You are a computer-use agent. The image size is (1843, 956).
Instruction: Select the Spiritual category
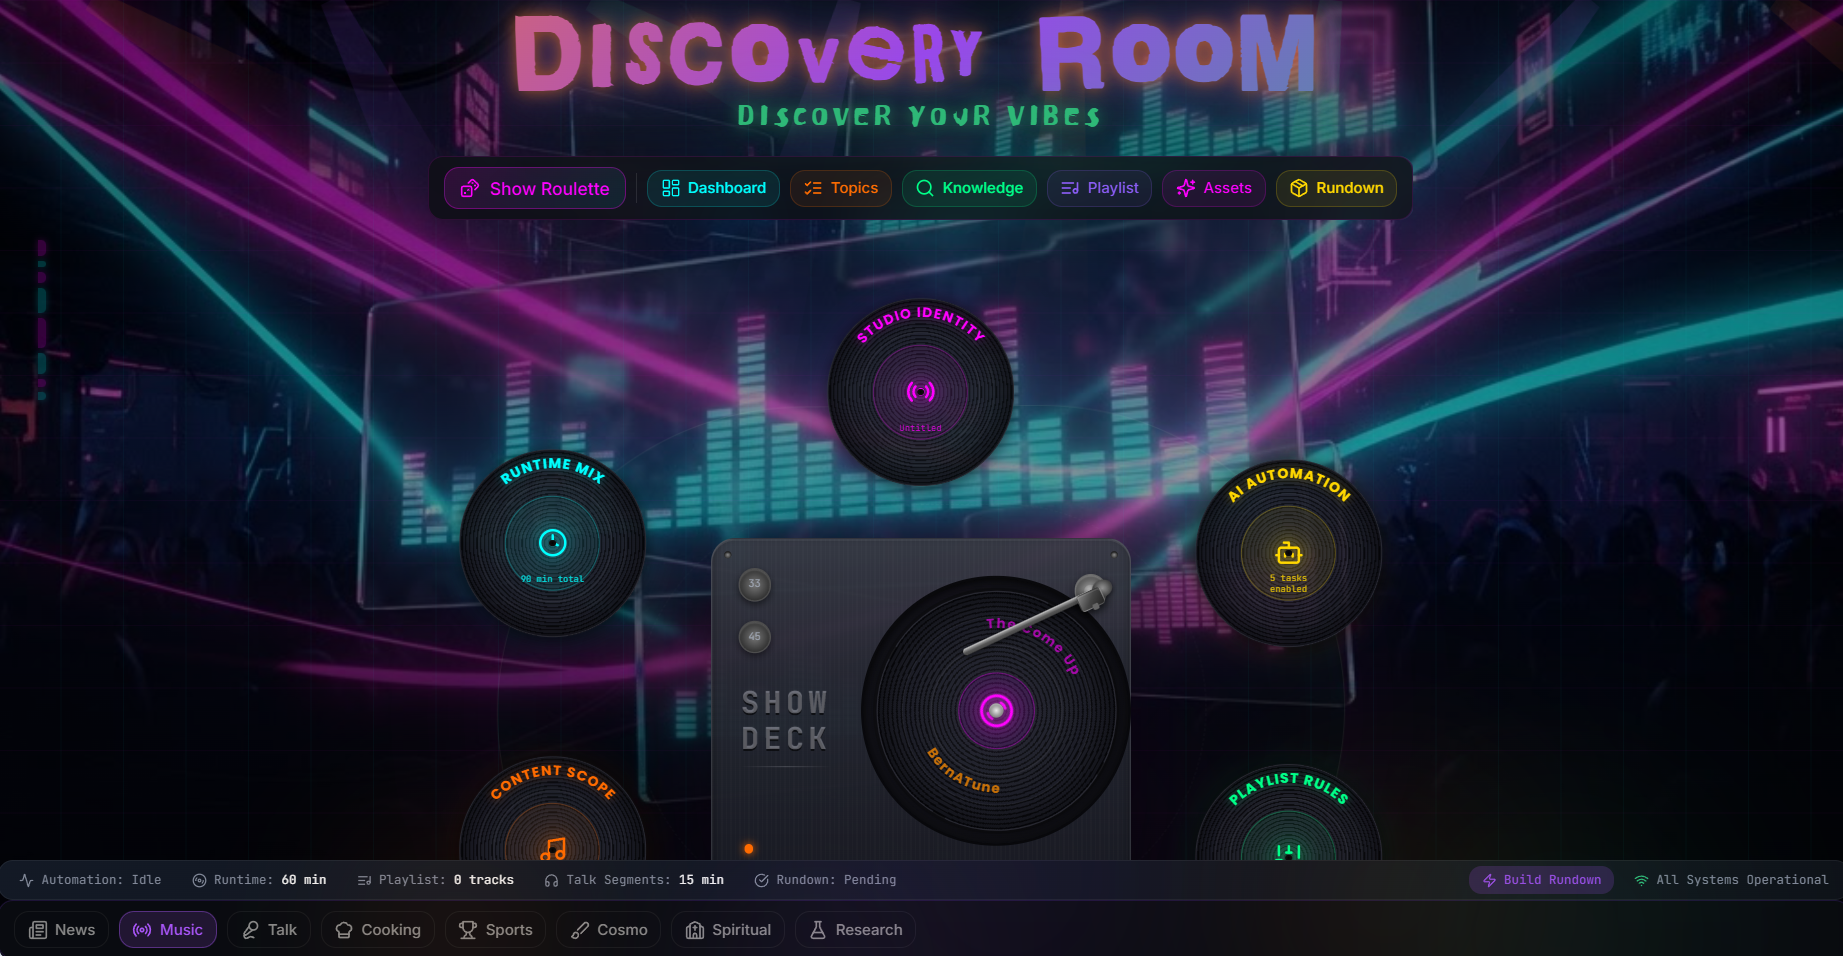point(728,930)
